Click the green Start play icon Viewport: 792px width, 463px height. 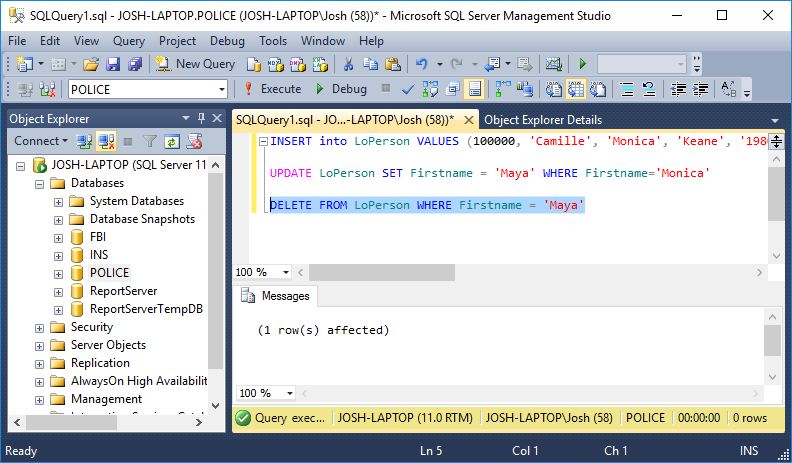click(x=583, y=64)
